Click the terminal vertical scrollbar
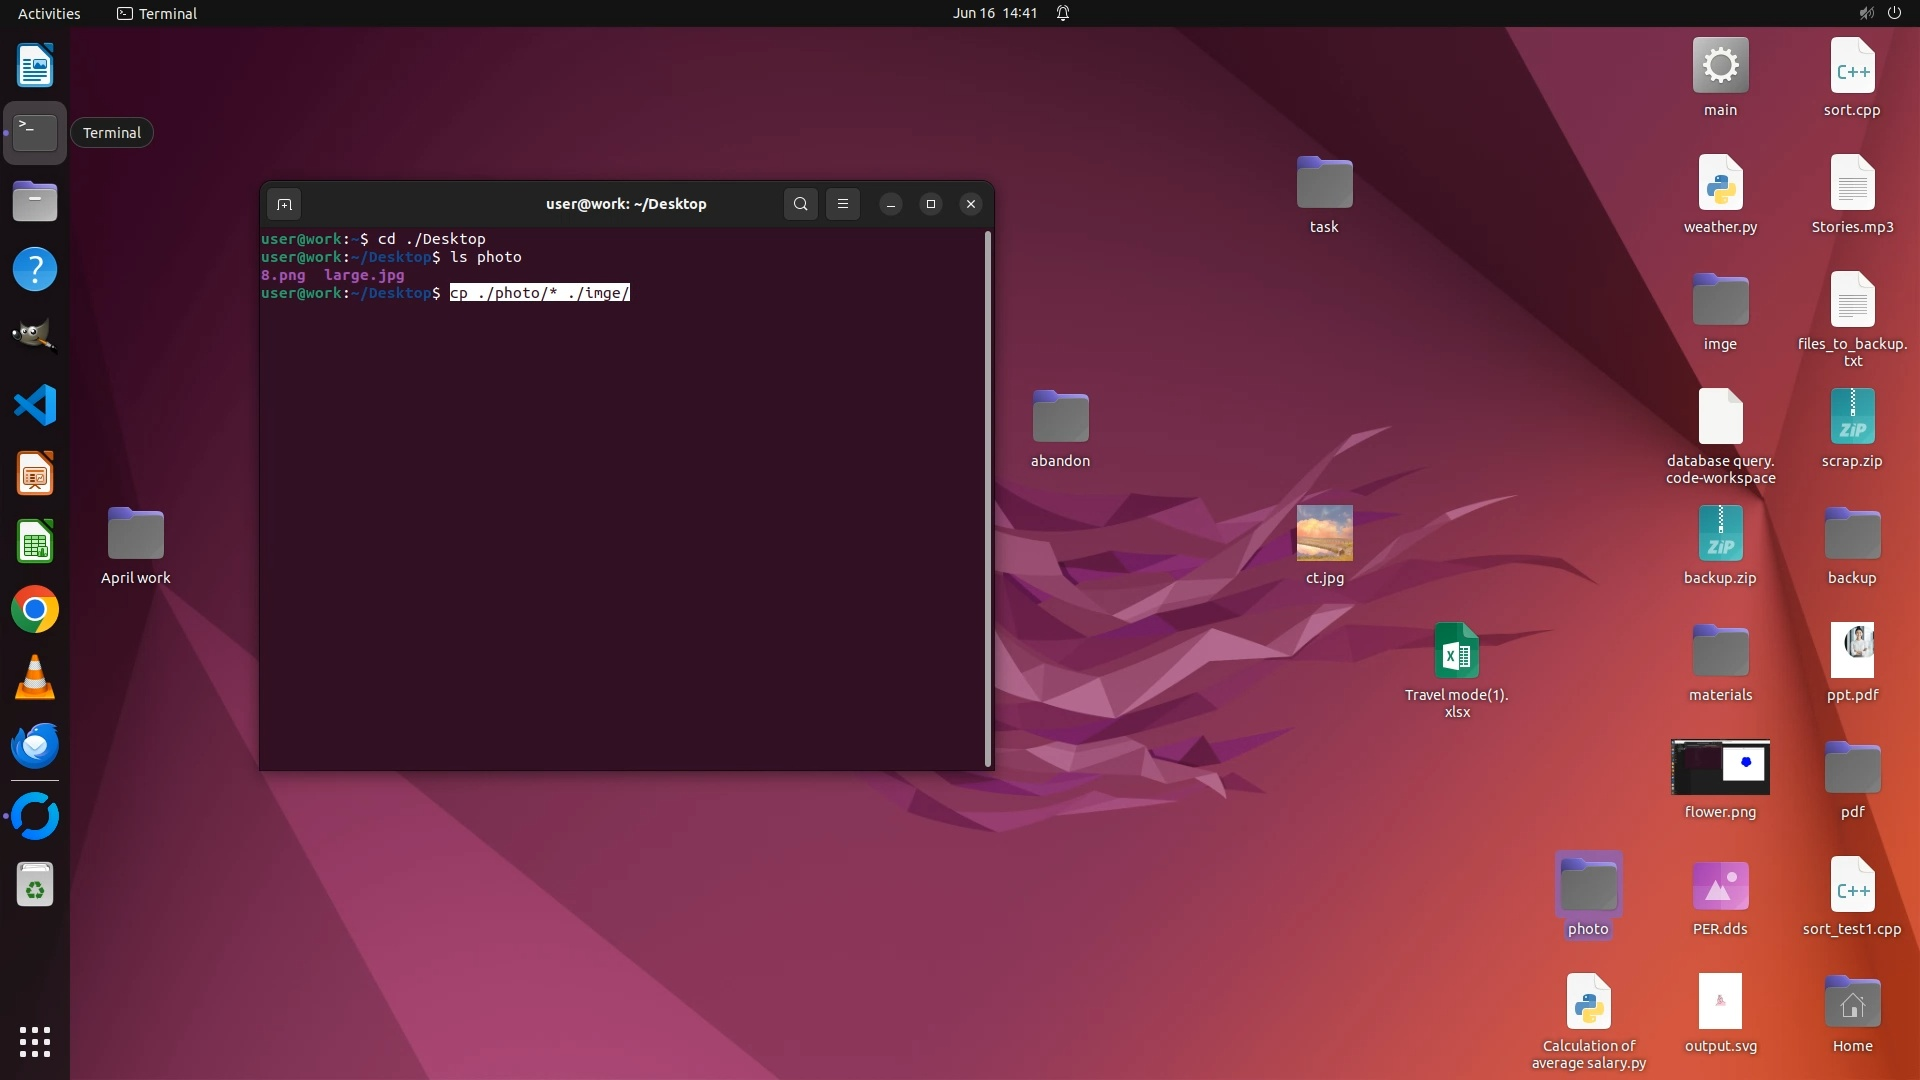This screenshot has width=1920, height=1080. click(988, 498)
